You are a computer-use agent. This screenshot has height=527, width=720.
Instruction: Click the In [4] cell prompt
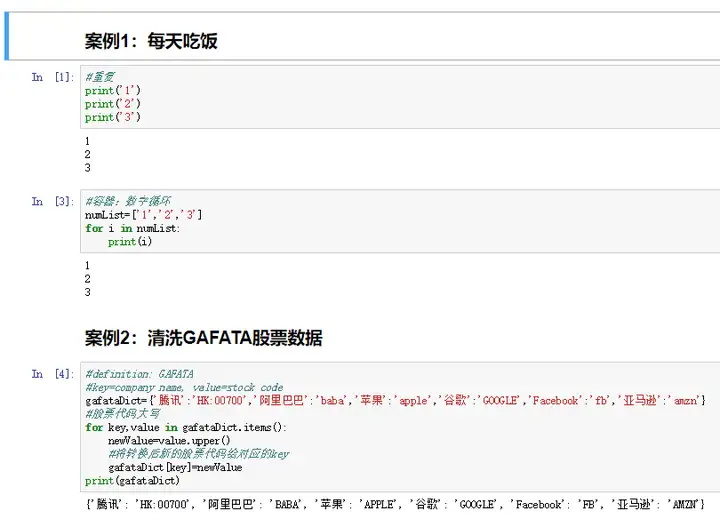[x=53, y=374]
